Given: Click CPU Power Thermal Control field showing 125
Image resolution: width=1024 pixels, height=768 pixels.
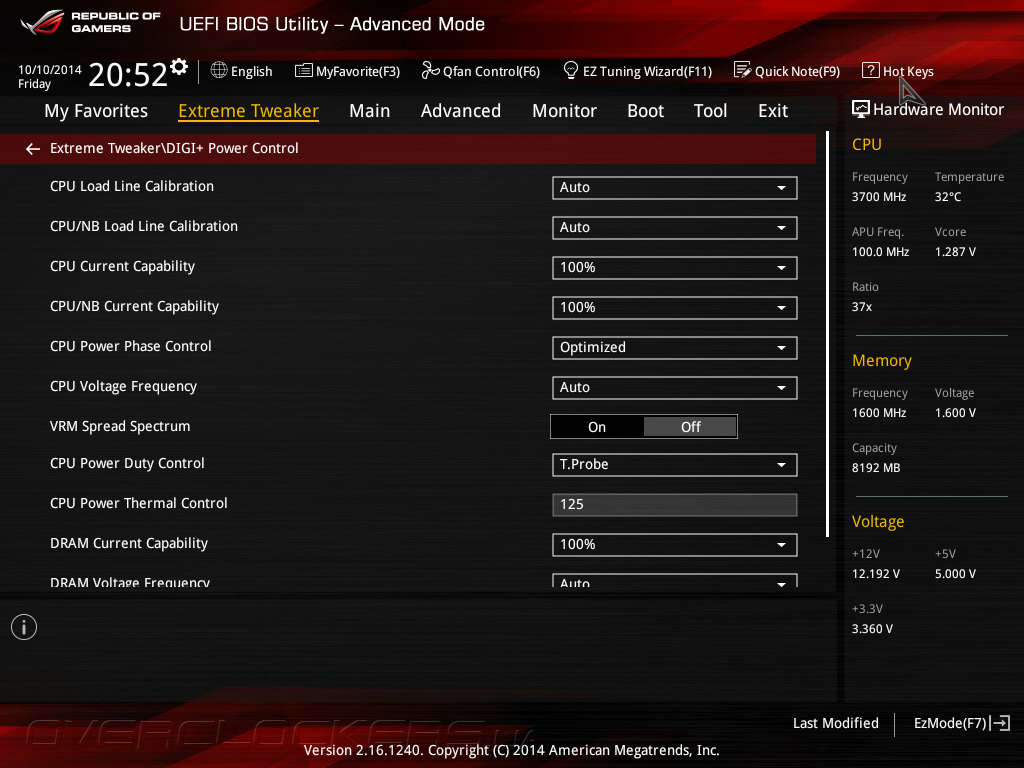Looking at the screenshot, I should 674,505.
